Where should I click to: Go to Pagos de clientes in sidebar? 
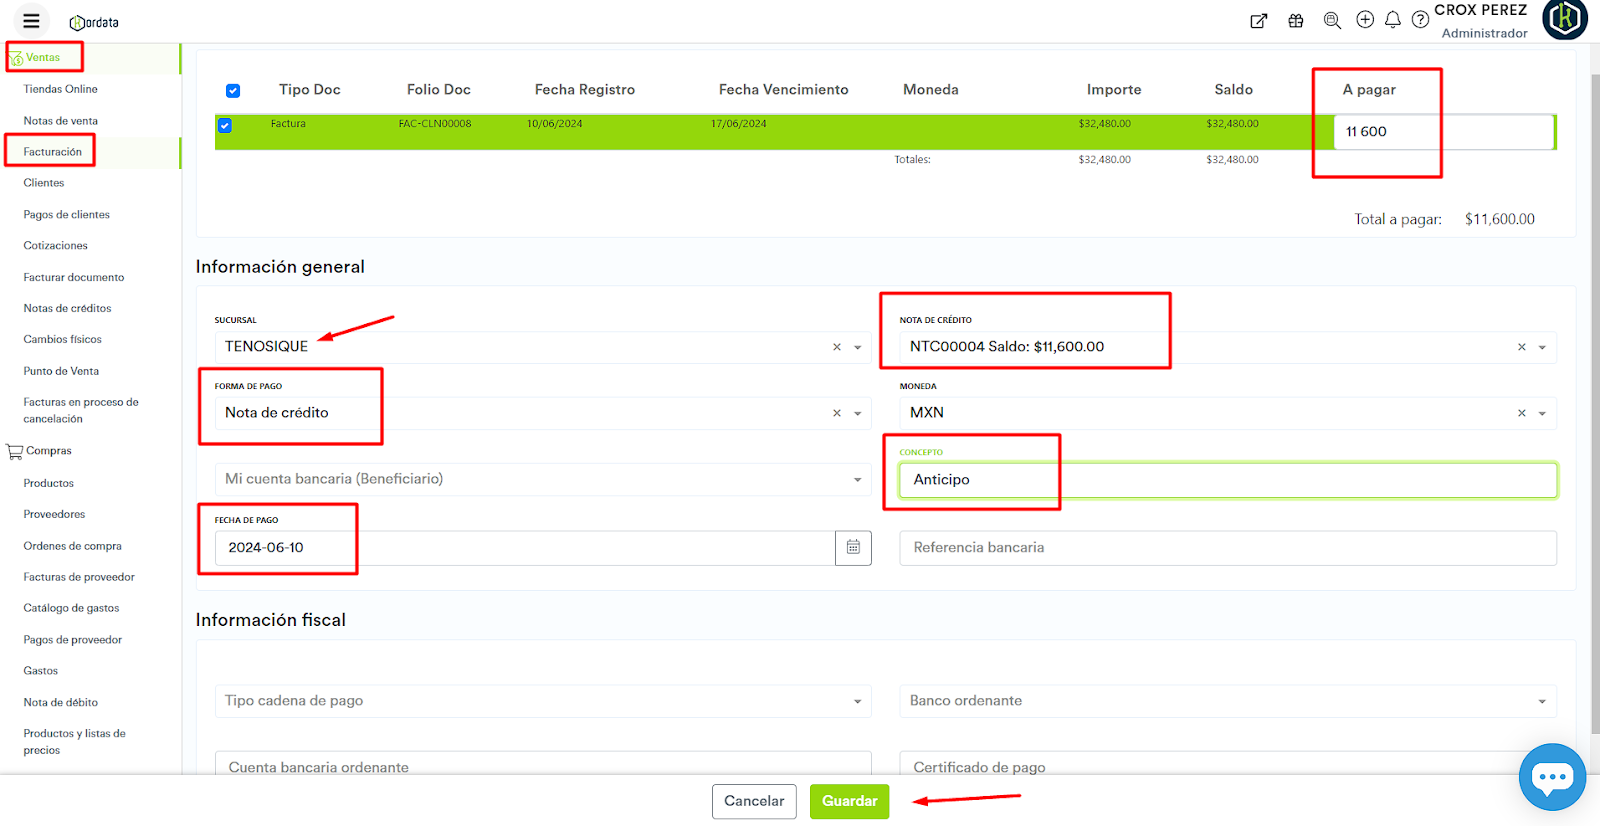click(67, 215)
